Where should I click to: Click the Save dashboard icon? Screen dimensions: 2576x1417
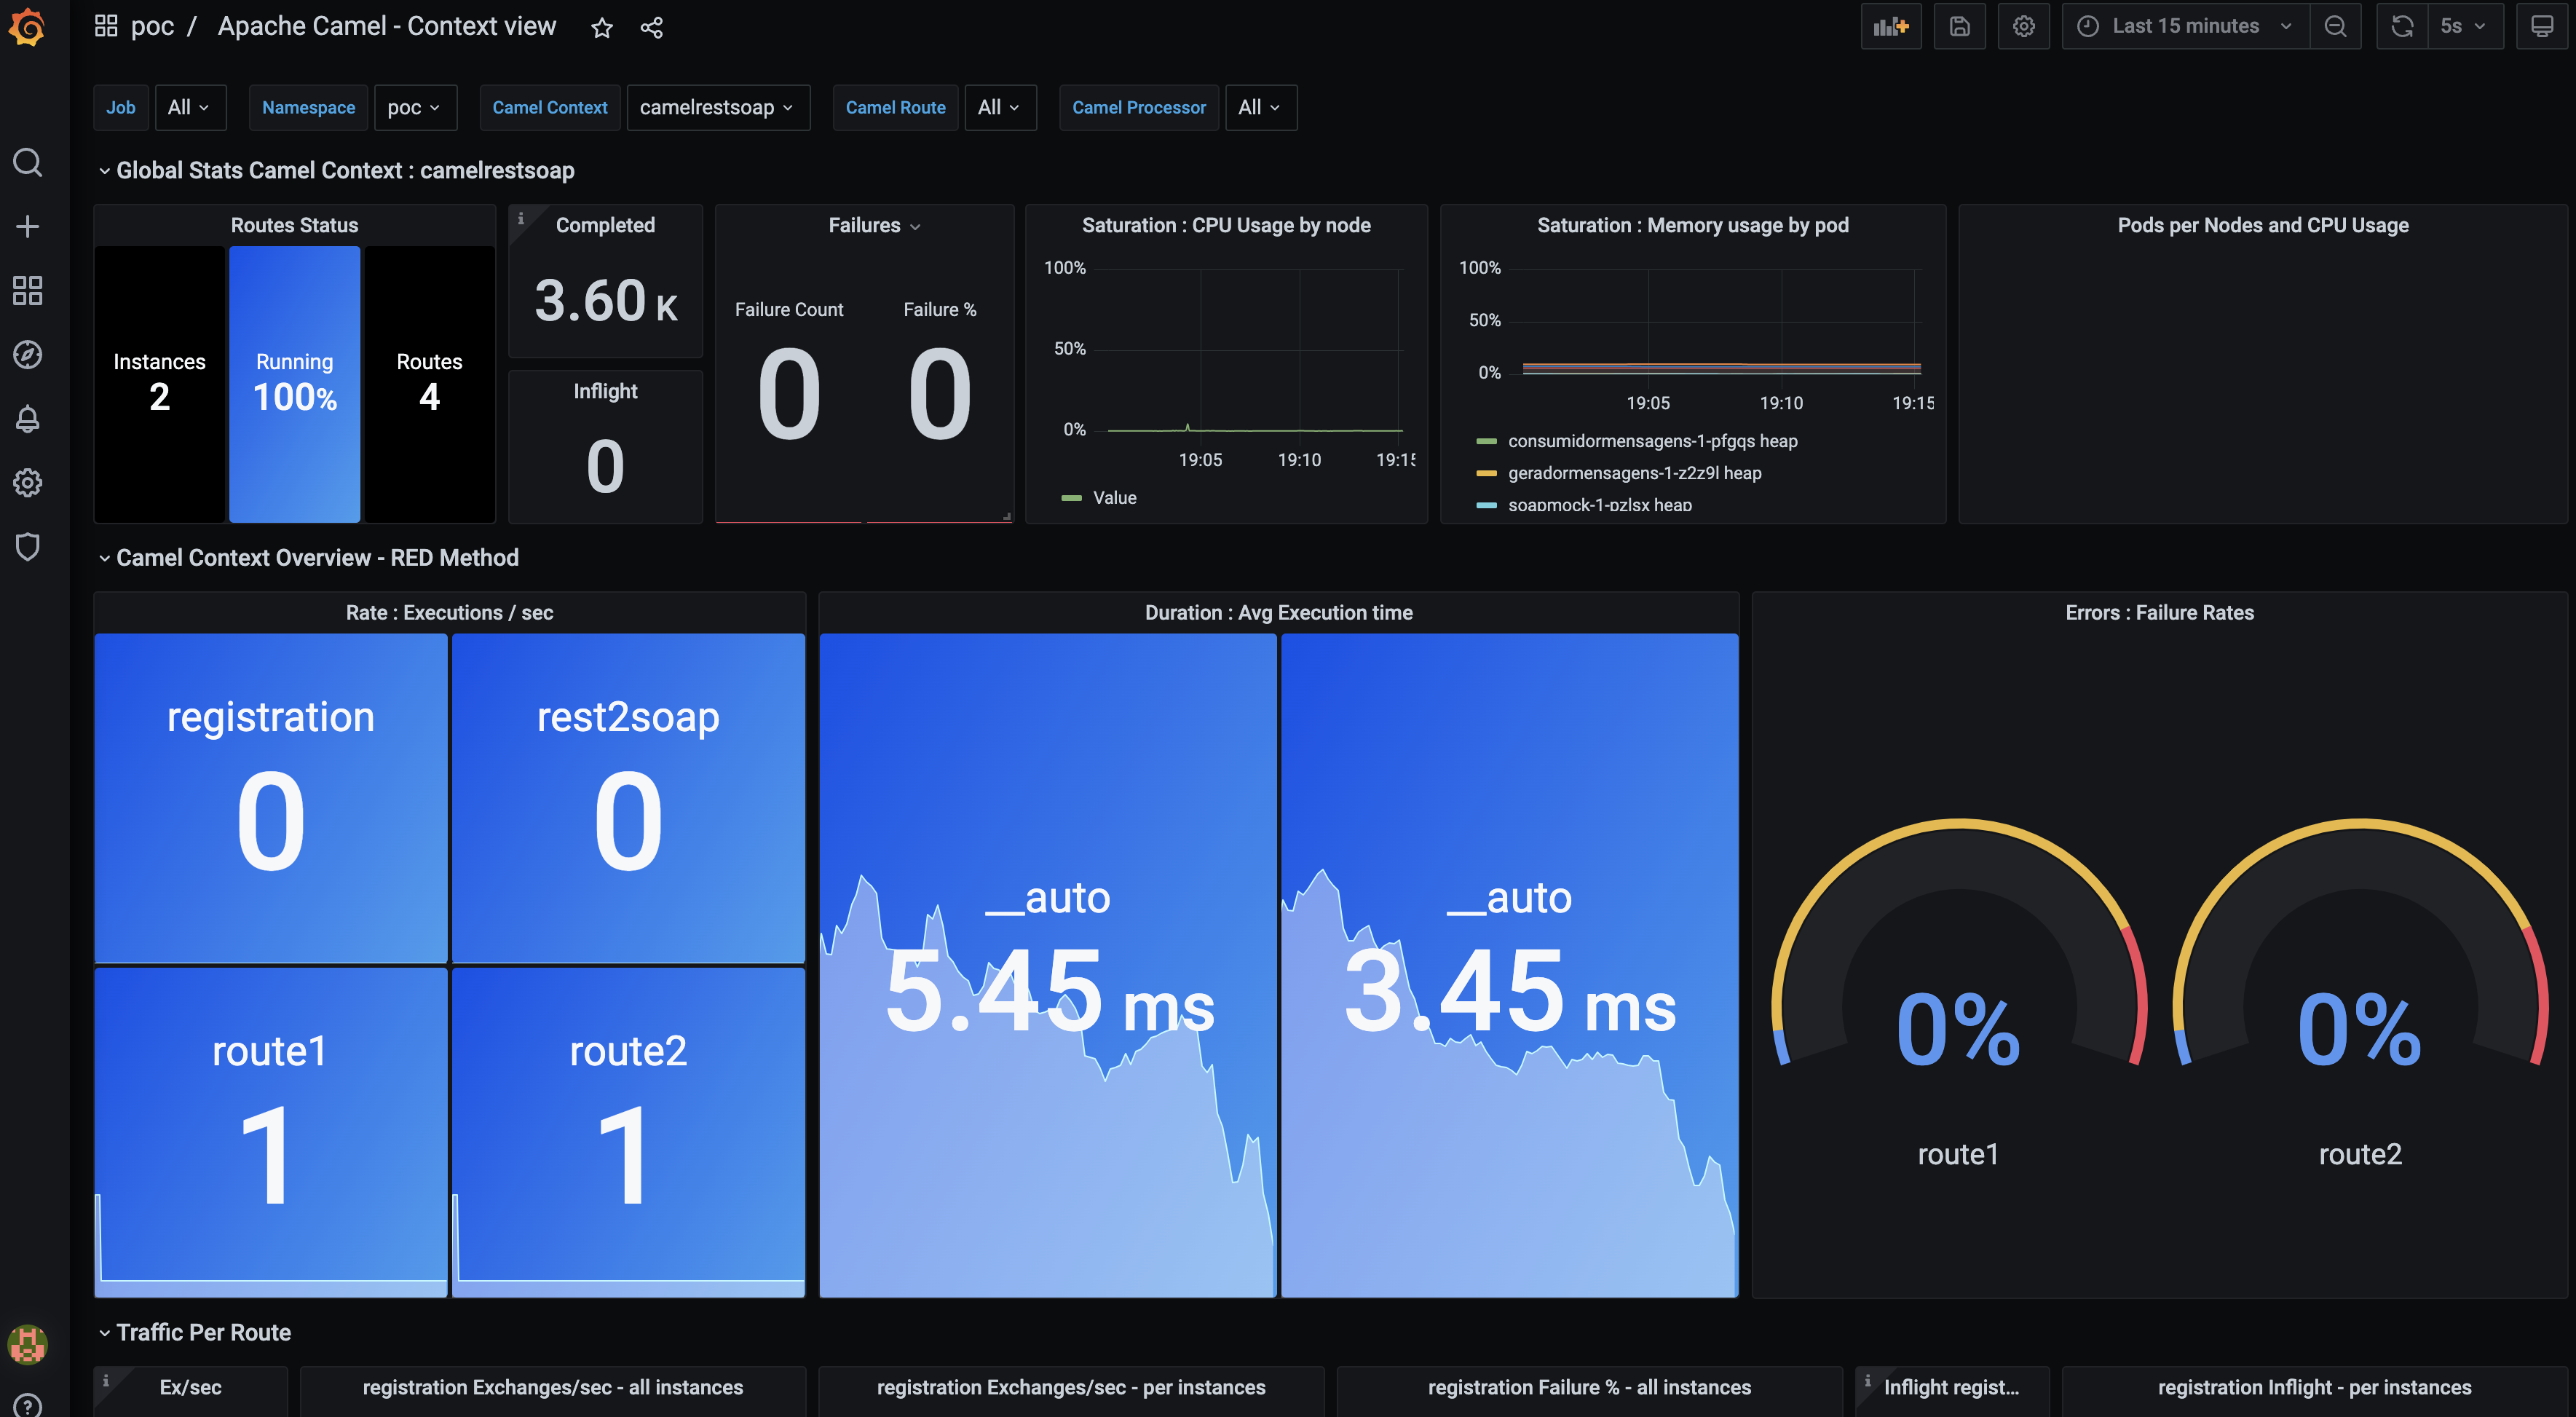click(1959, 27)
